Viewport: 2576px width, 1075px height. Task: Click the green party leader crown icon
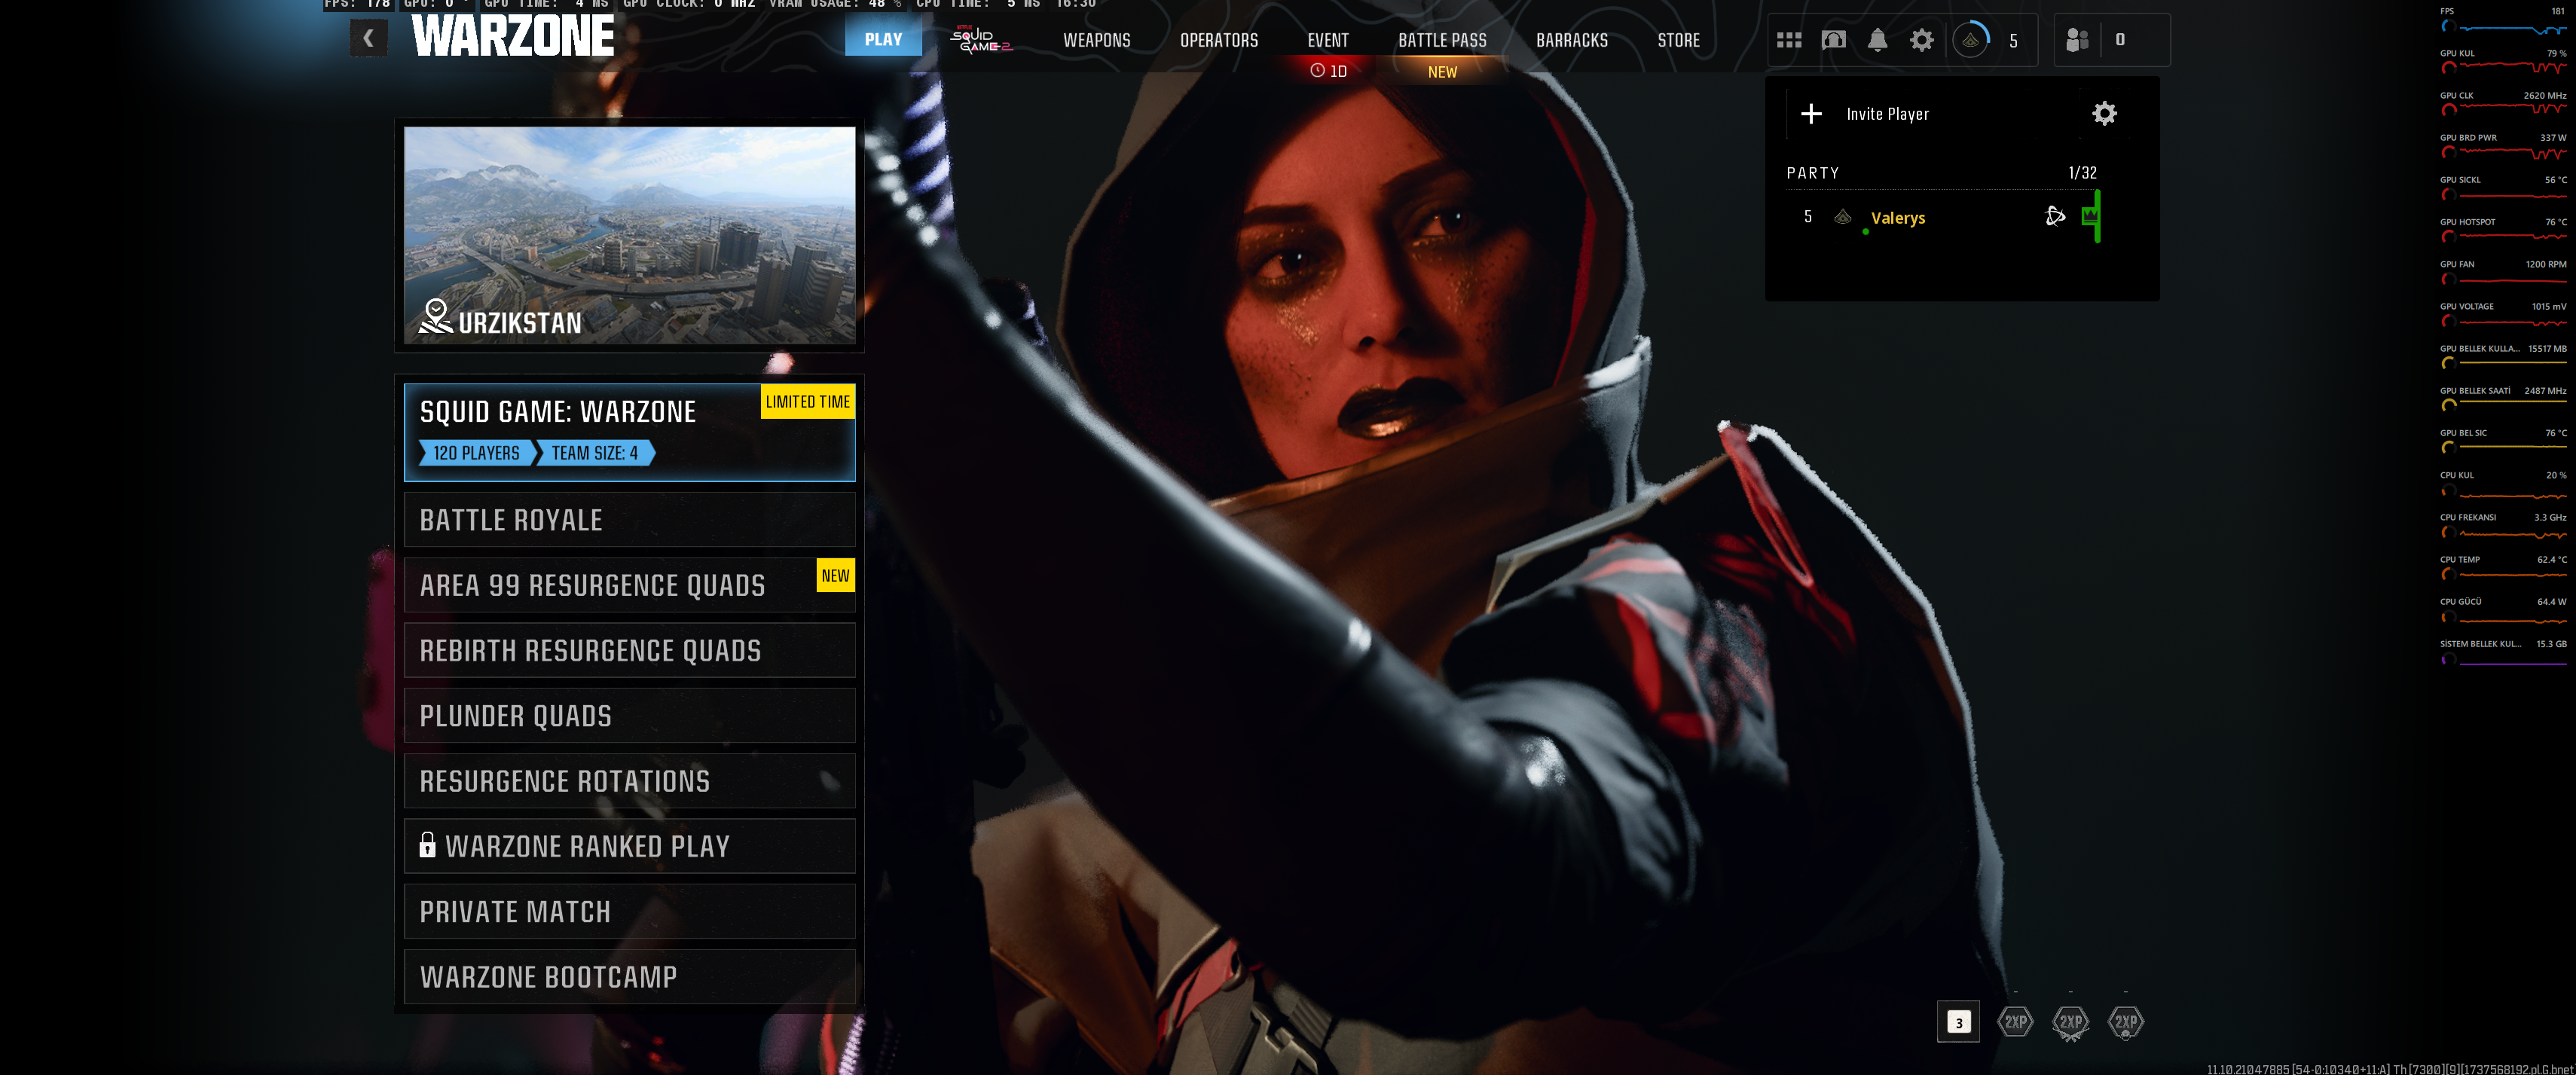point(2090,216)
